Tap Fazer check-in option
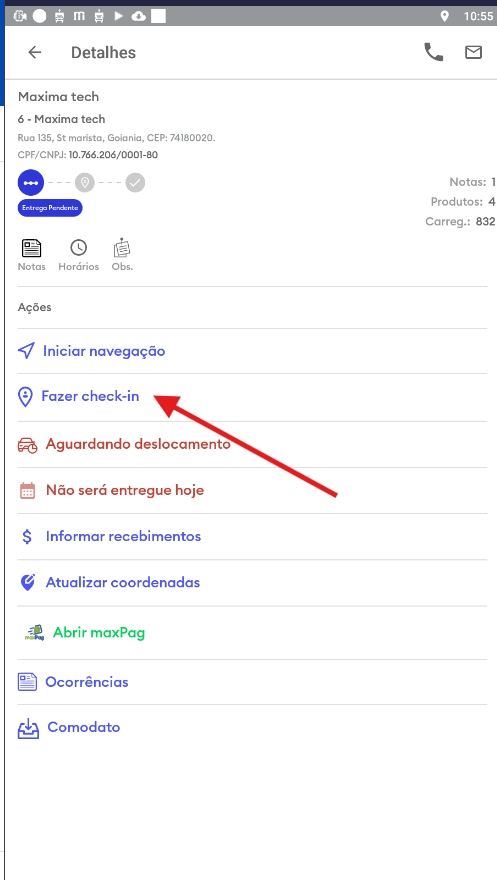497x880 pixels. pos(252,397)
